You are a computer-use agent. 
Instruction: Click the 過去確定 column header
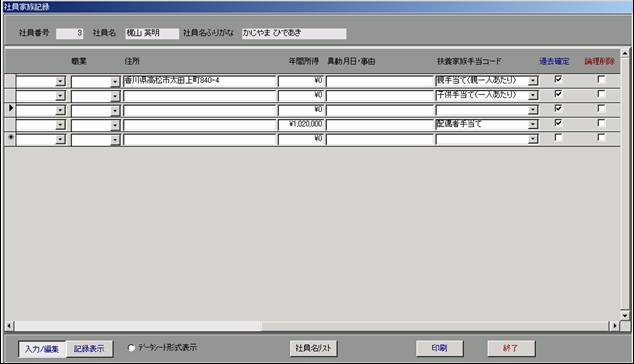click(554, 61)
